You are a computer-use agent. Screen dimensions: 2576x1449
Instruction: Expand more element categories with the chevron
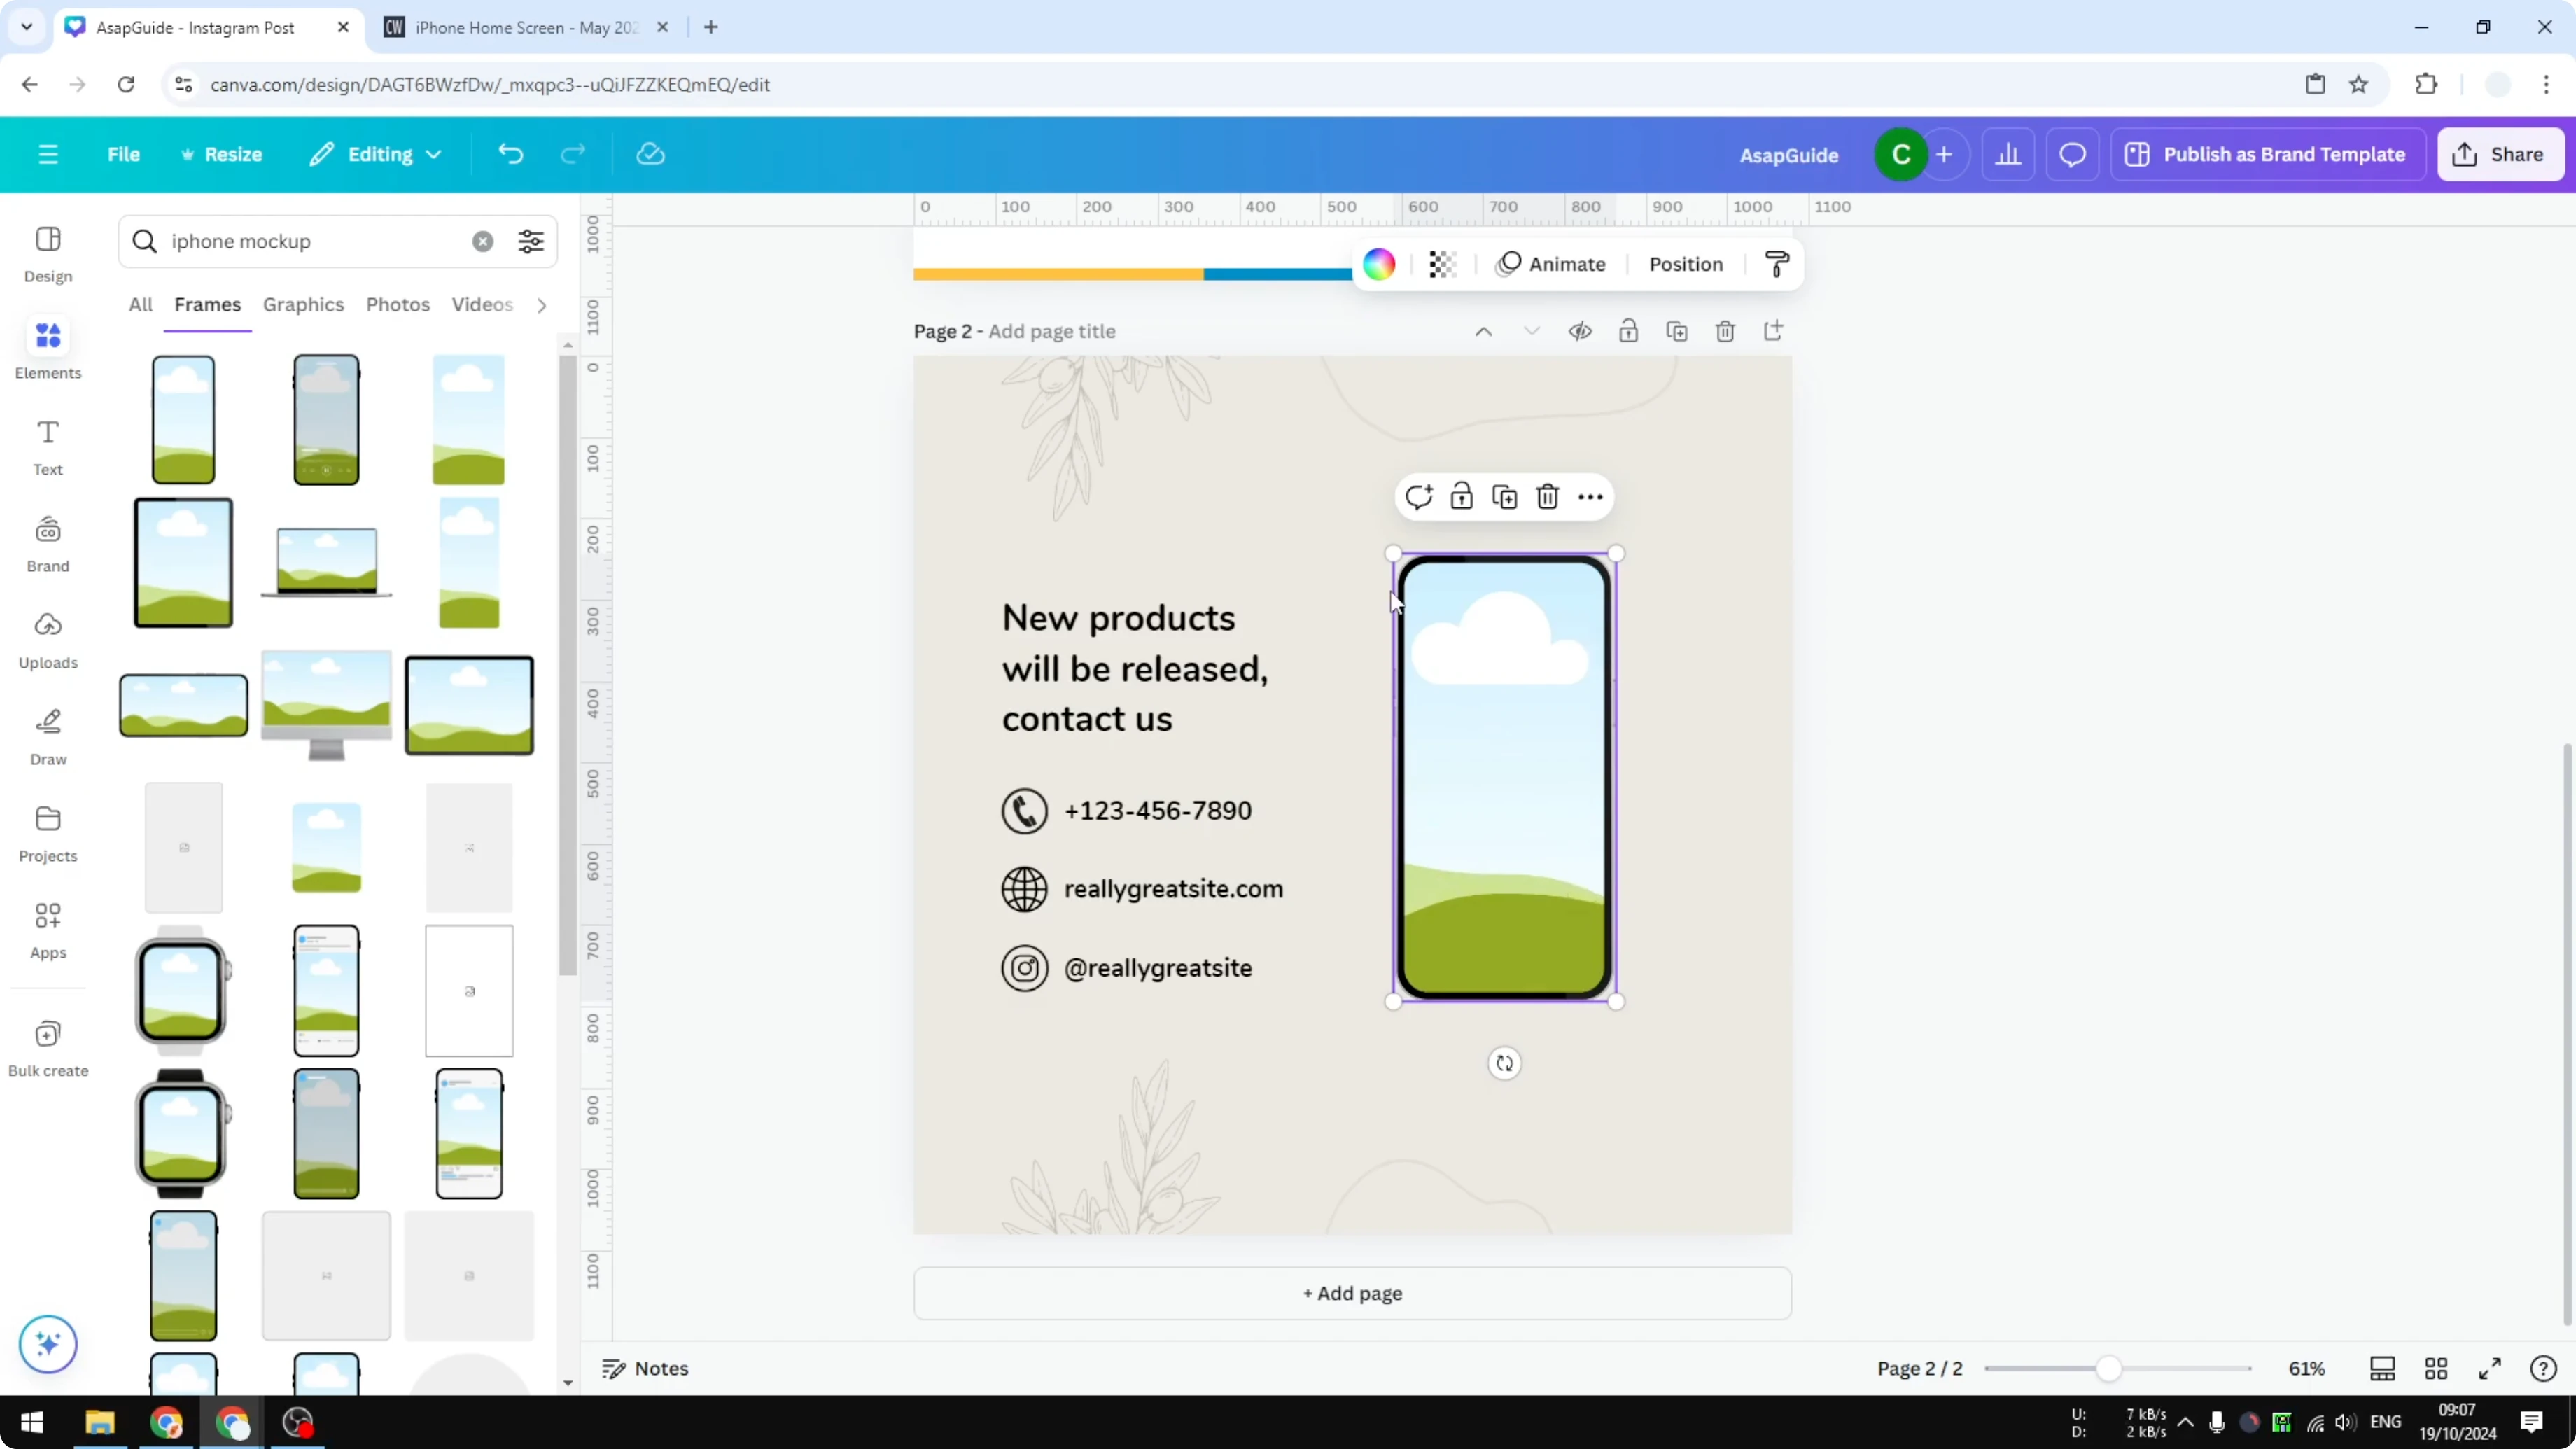click(541, 305)
